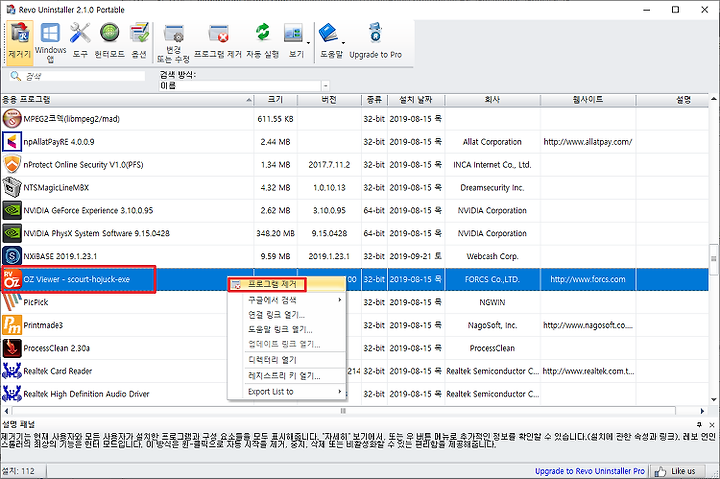Close the 설명 패널 description panel

712,425
